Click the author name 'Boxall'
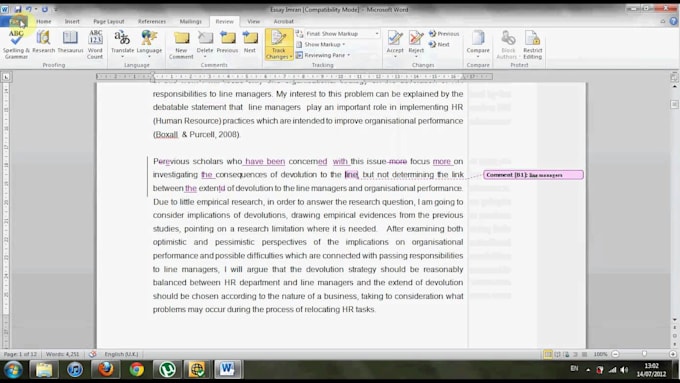The height and width of the screenshot is (383, 680). click(x=167, y=134)
